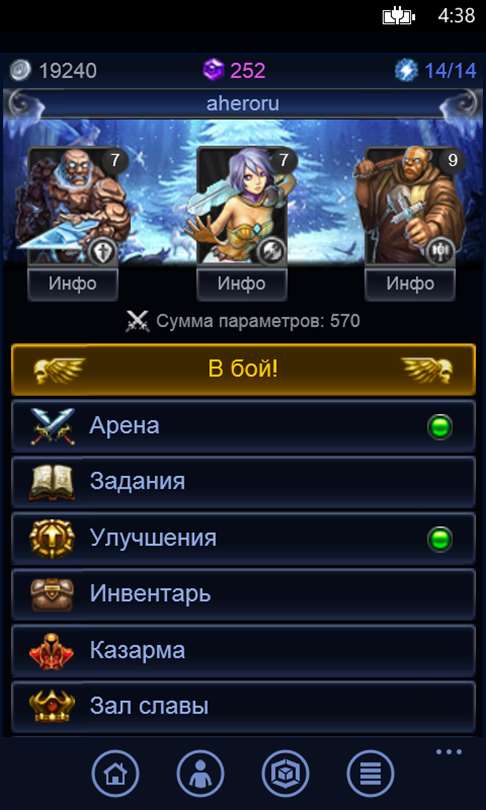Open the Арена menu entry
This screenshot has height=810, width=486.
pos(243,427)
